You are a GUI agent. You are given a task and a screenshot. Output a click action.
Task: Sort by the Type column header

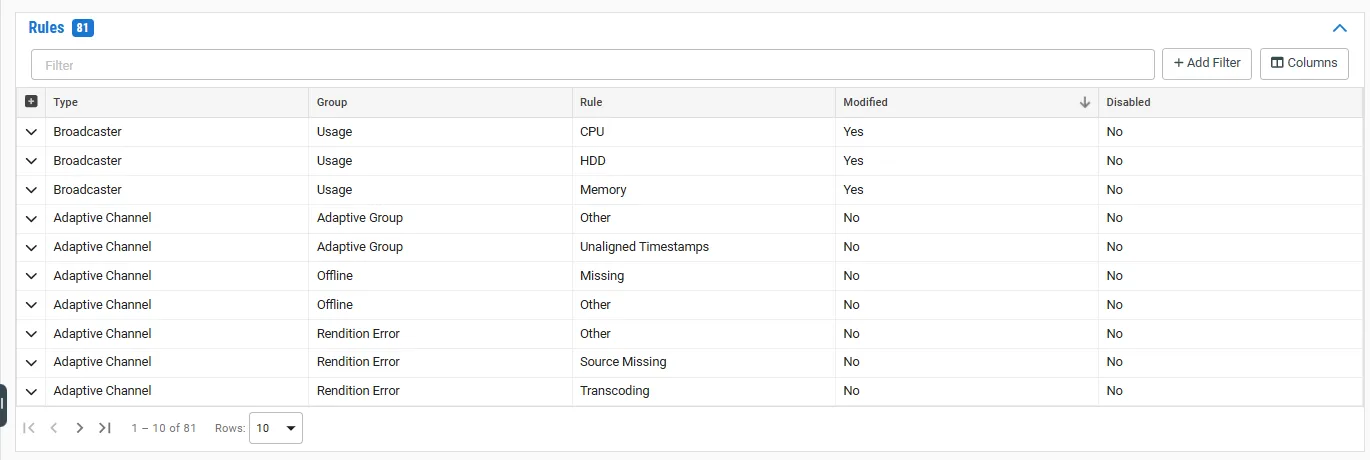pyautogui.click(x=66, y=102)
